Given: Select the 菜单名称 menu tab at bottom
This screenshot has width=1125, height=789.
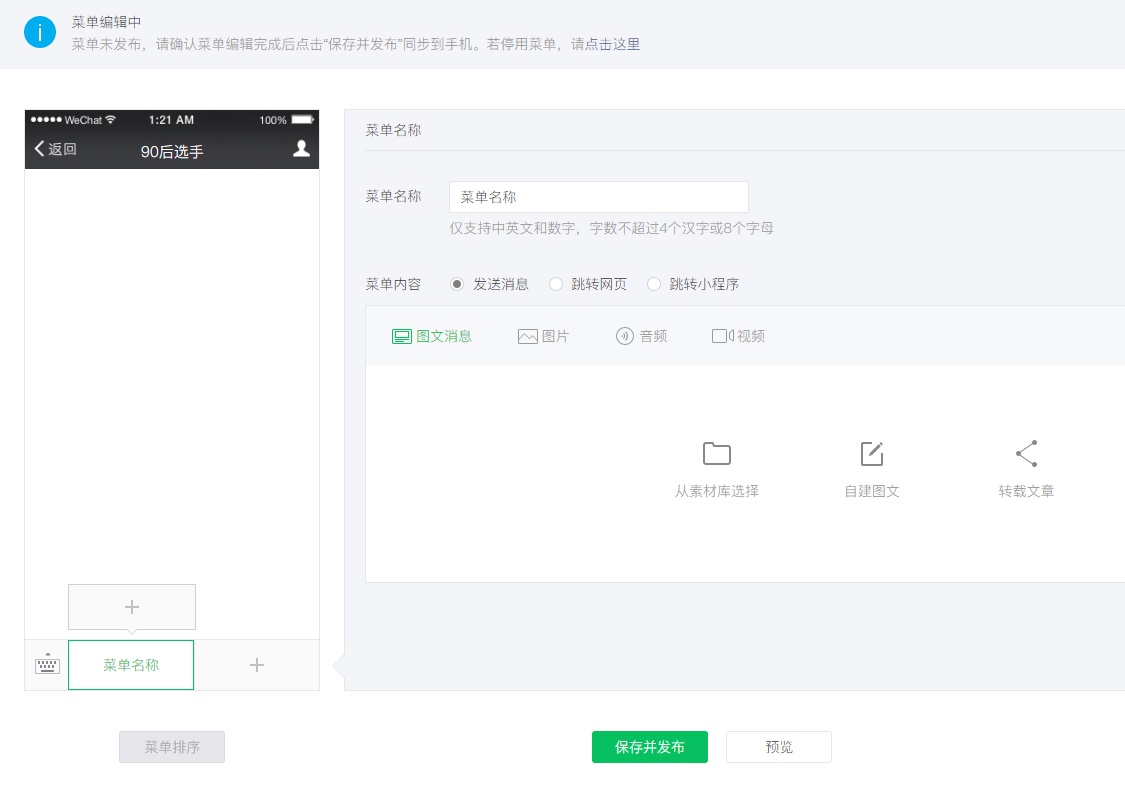Looking at the screenshot, I should tap(130, 664).
